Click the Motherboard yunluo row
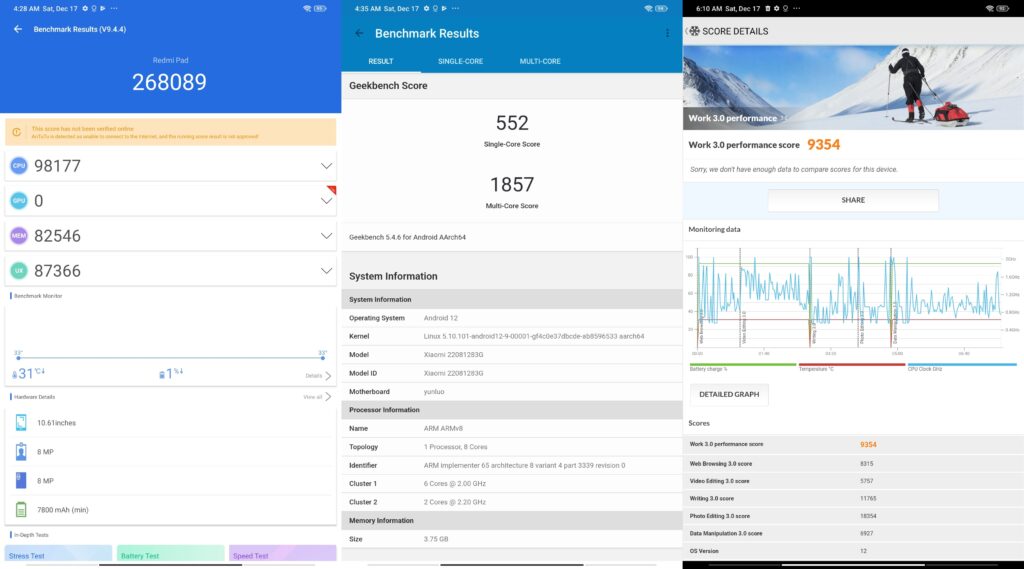The width and height of the screenshot is (1024, 569). (x=512, y=391)
